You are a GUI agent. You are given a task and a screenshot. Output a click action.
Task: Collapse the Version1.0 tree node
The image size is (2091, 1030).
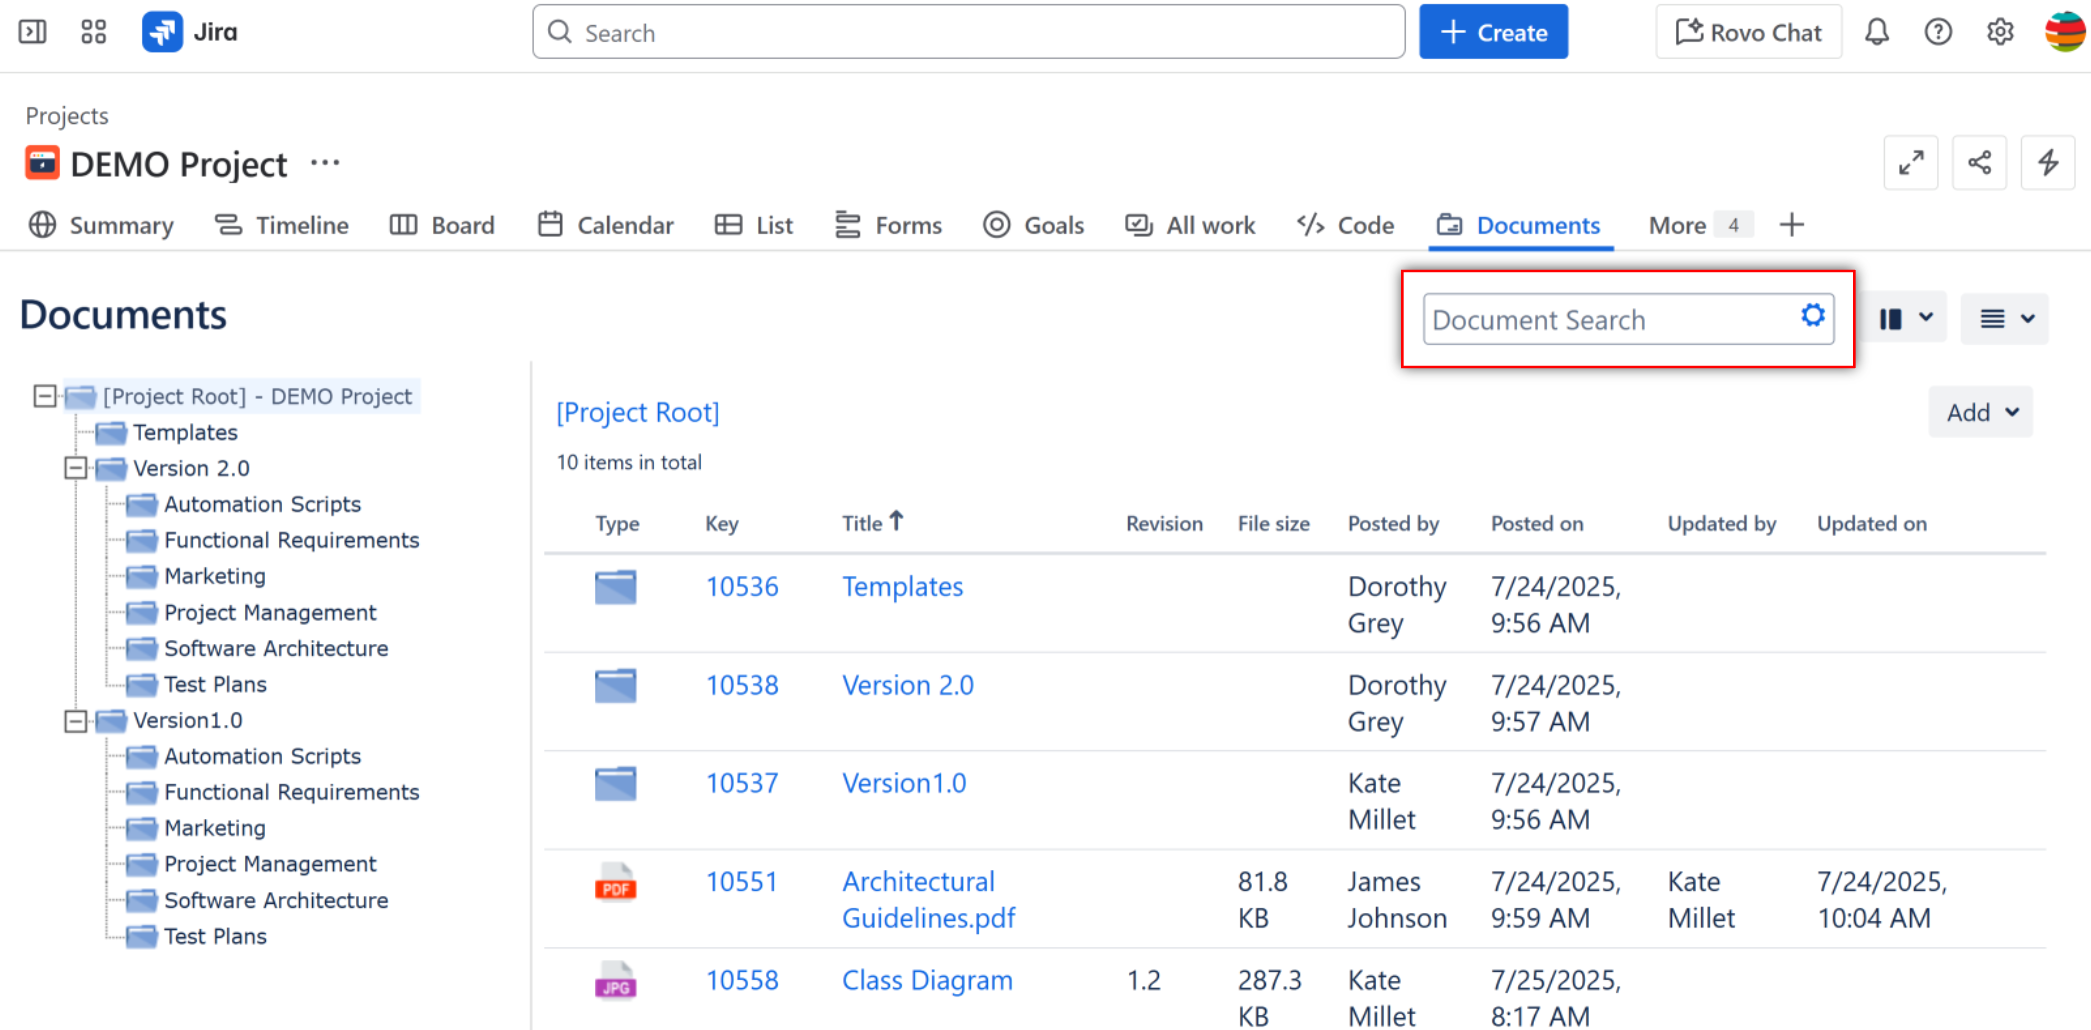click(76, 720)
